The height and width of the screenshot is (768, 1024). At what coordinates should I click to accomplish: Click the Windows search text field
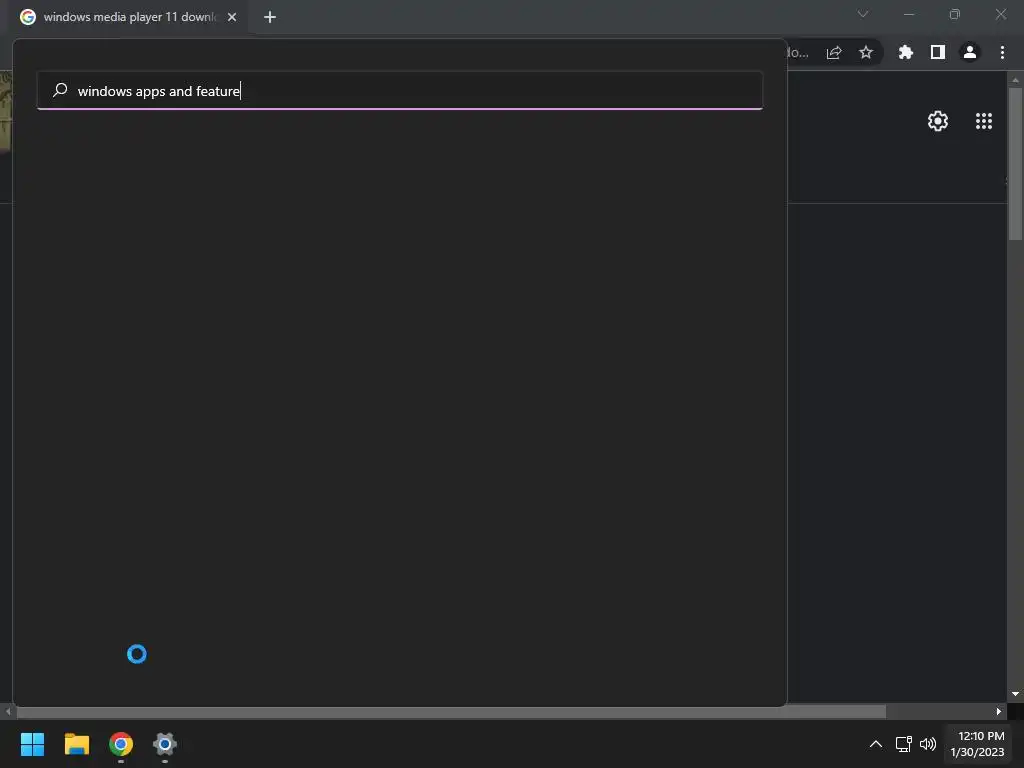(400, 91)
